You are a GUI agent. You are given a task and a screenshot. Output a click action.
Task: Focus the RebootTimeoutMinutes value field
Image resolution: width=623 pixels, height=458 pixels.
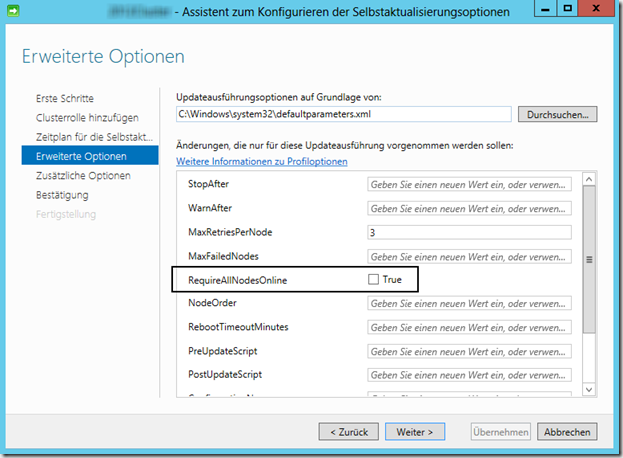point(469,327)
